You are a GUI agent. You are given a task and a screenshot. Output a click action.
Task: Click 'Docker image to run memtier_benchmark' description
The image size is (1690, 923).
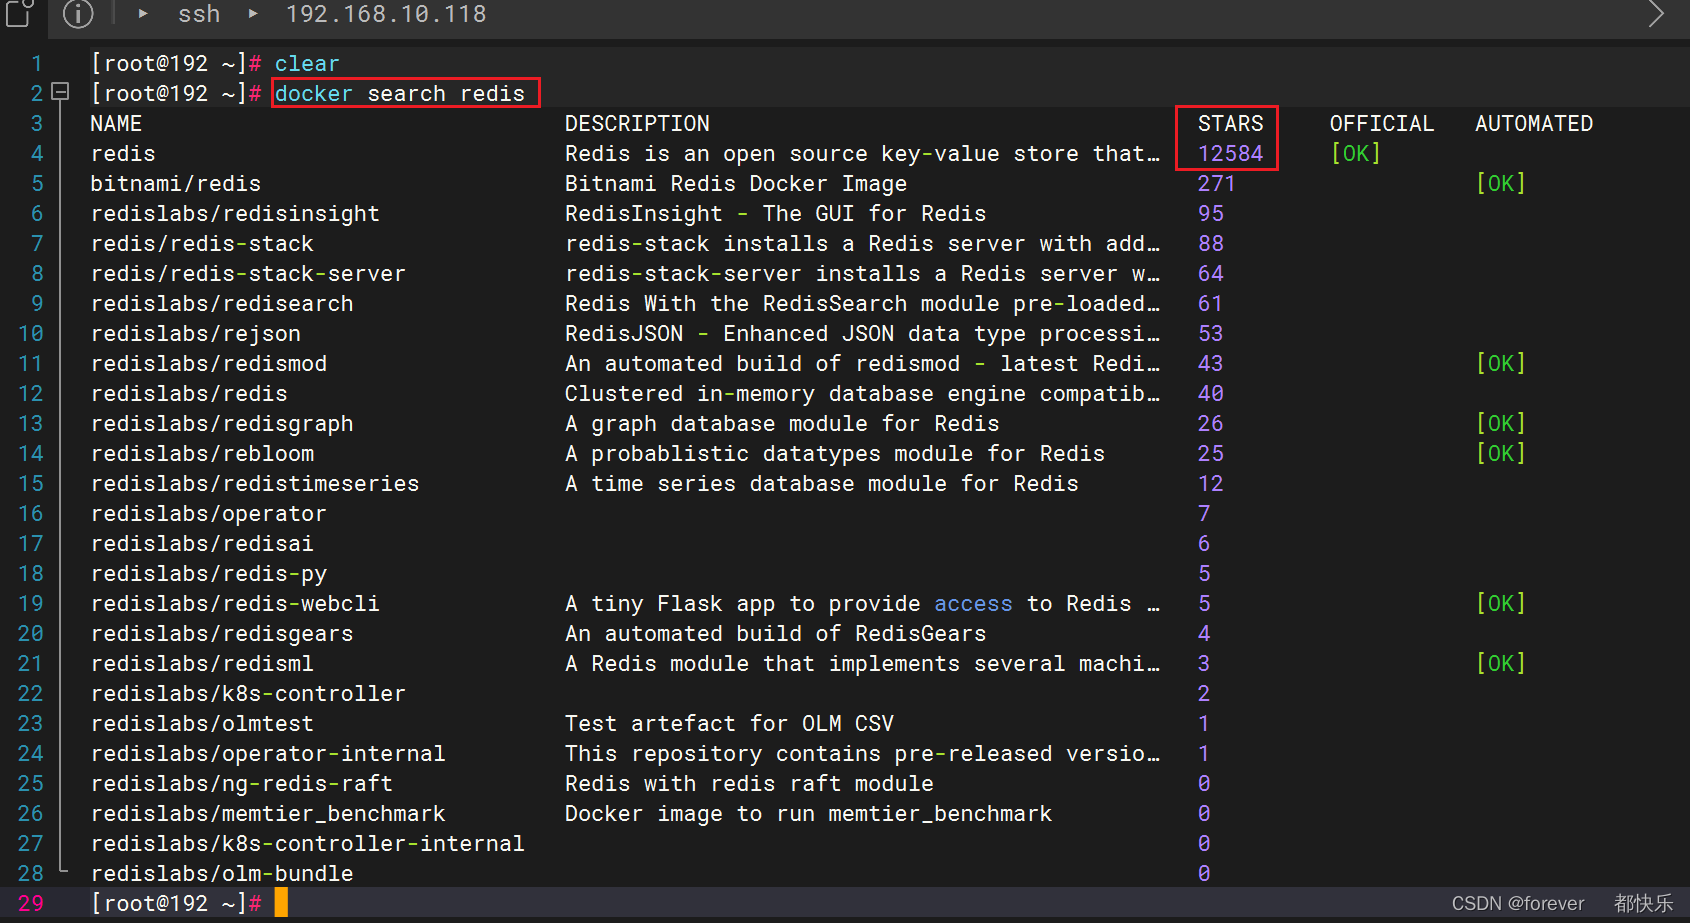click(x=809, y=813)
